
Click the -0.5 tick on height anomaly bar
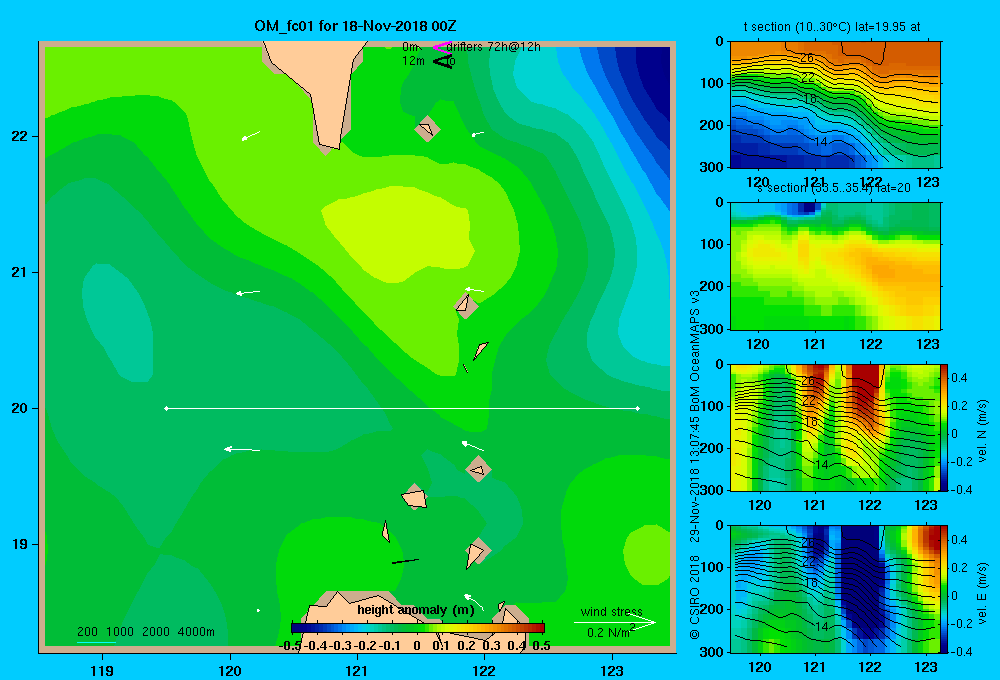(290, 646)
